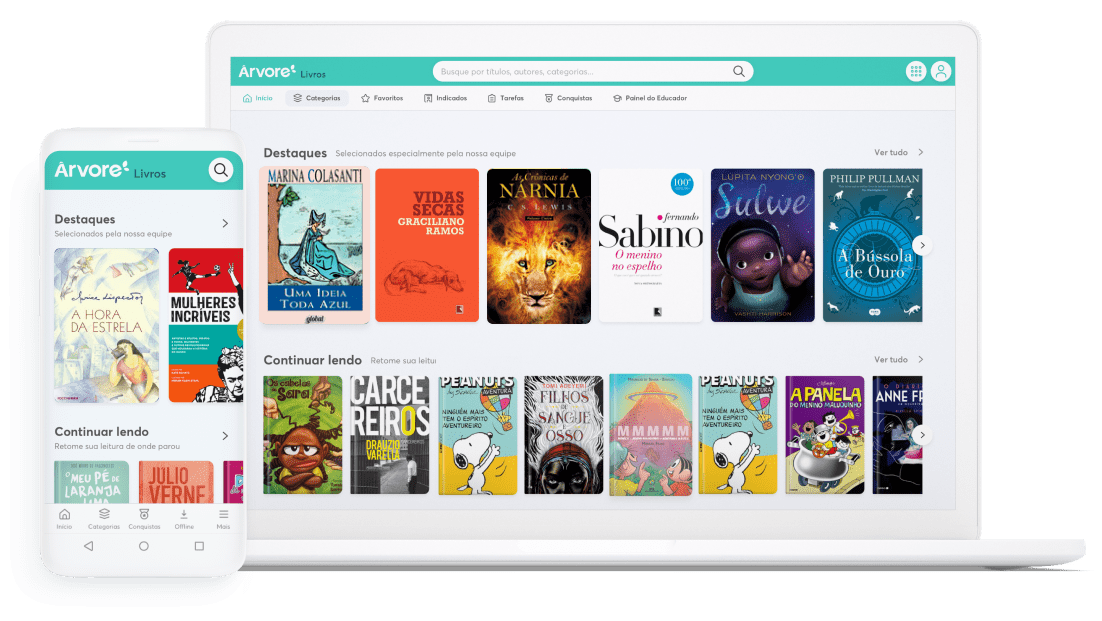Tap the Conquistas icon in the phone bottom bar
The image size is (1102, 621).
coord(144,519)
